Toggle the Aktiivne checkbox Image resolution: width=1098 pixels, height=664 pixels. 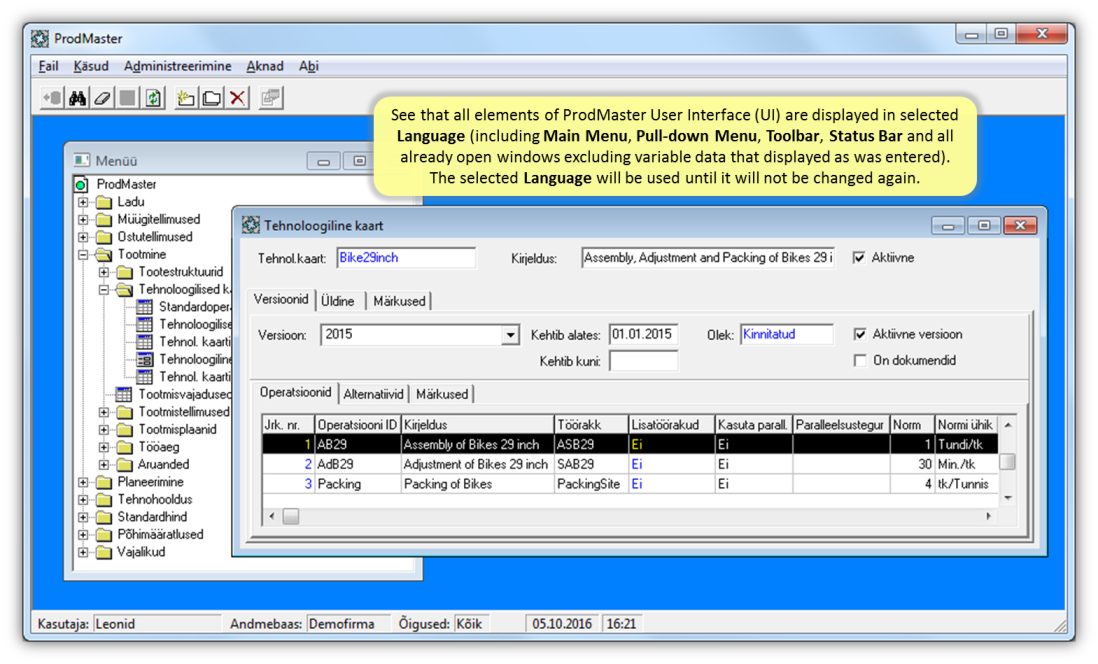[859, 258]
